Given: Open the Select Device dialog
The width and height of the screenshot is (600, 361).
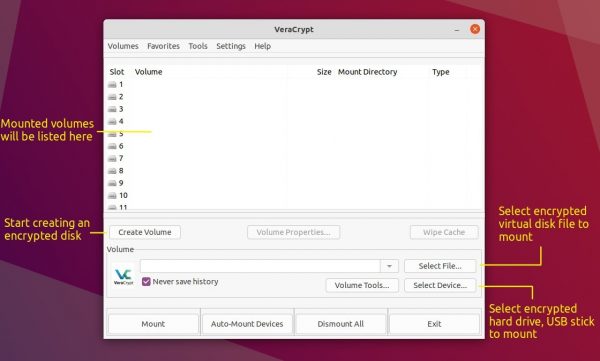Looking at the screenshot, I should pos(440,285).
